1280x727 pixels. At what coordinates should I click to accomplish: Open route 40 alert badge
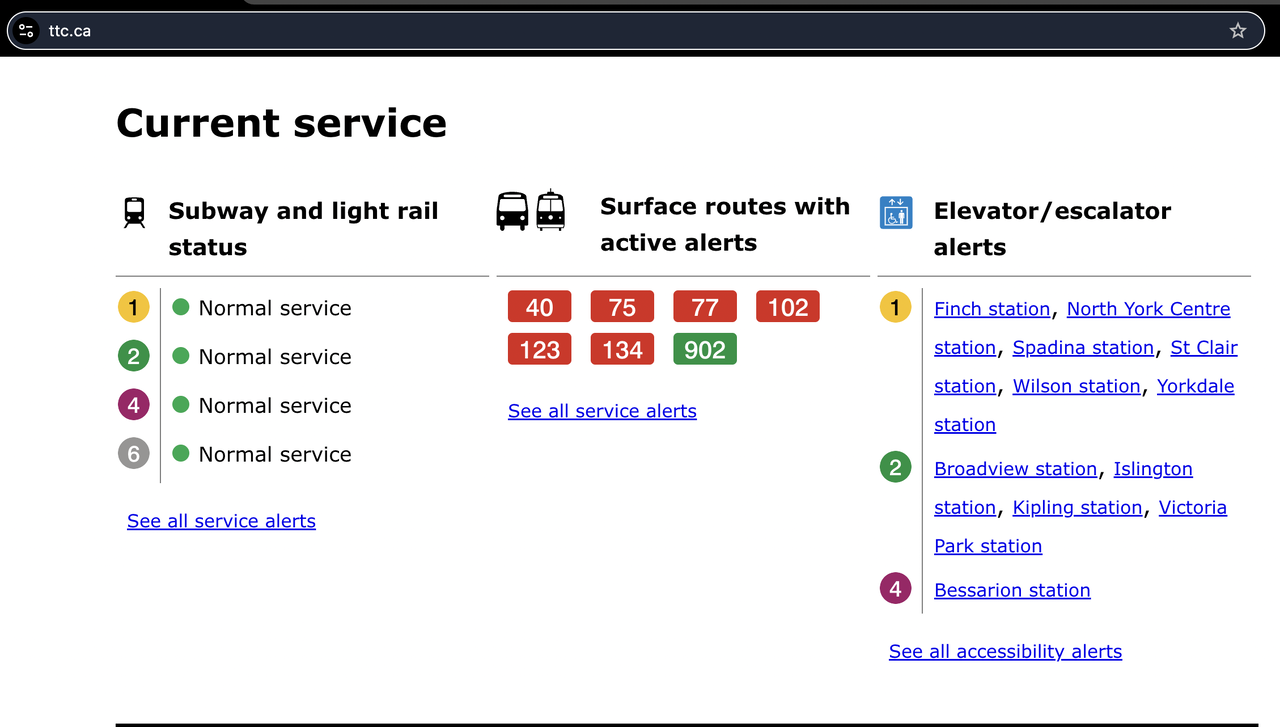(x=539, y=307)
